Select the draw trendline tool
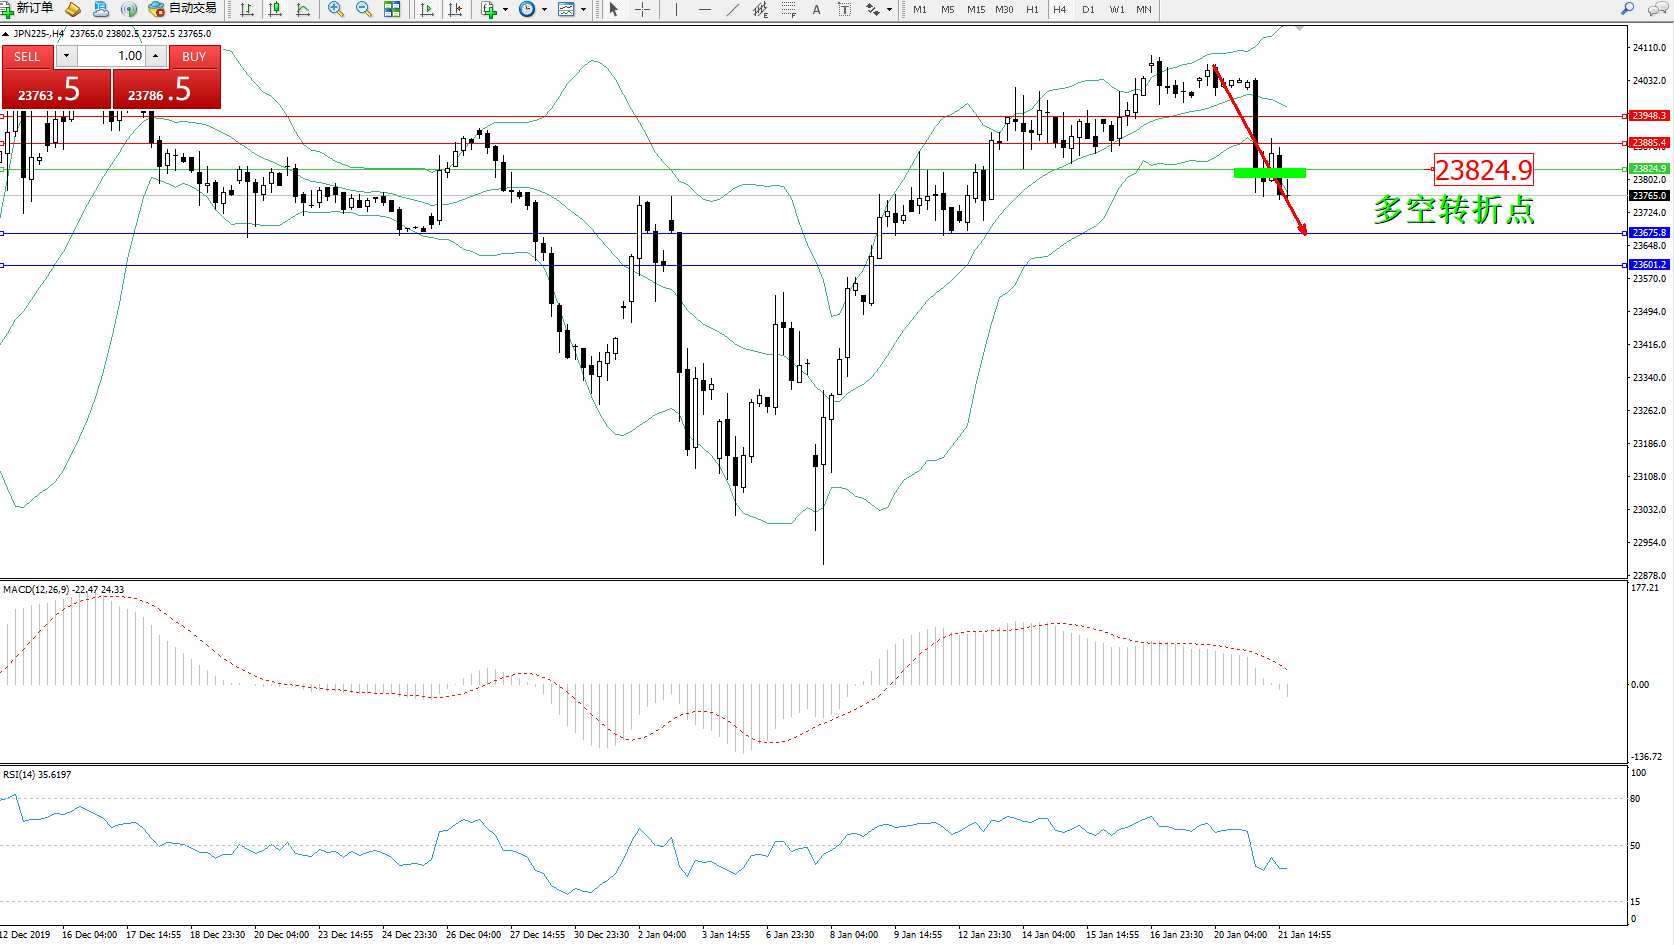Image resolution: width=1674 pixels, height=945 pixels. [732, 9]
